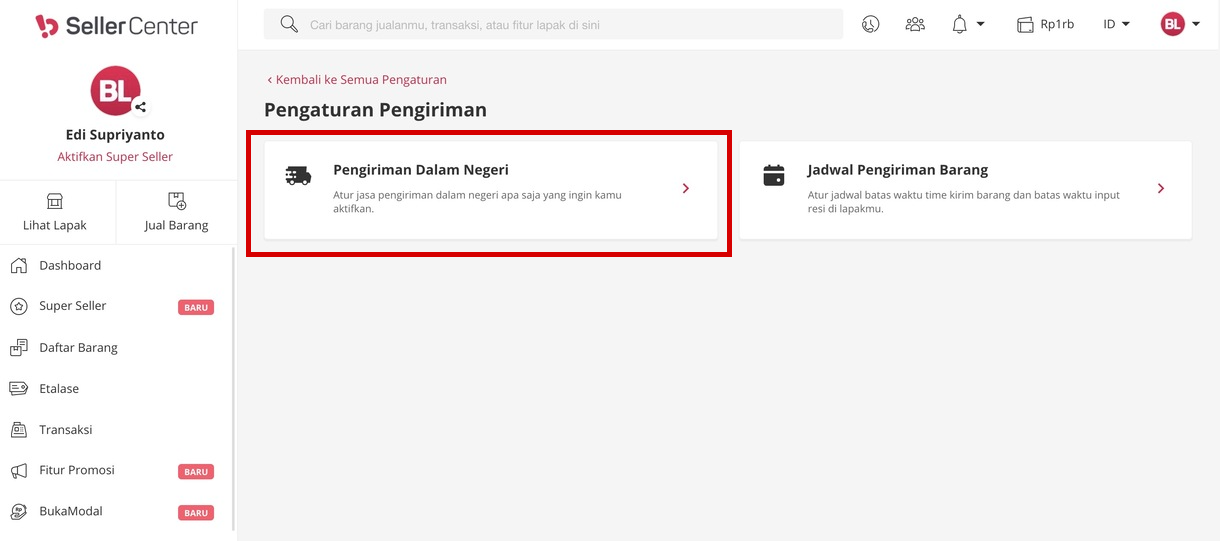Go to Transaksi in the sidebar
Viewport: 1220px width, 541px height.
pos(66,430)
